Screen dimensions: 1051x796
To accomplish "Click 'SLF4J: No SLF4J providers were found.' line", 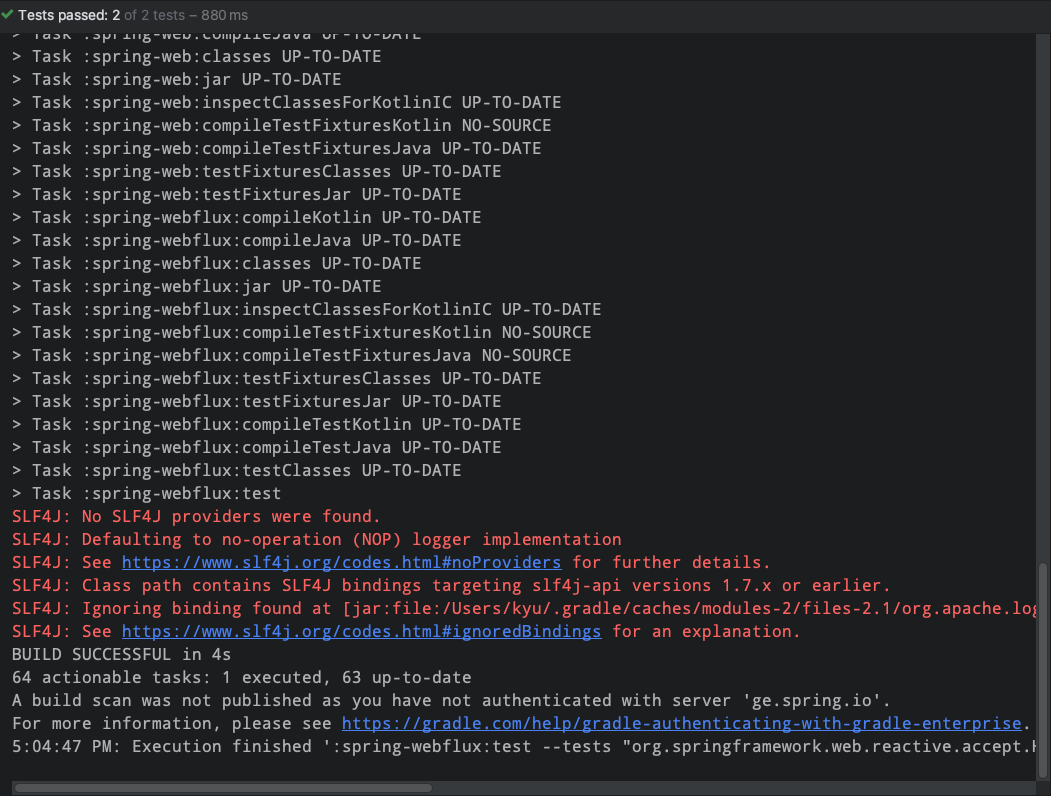I will click(196, 517).
